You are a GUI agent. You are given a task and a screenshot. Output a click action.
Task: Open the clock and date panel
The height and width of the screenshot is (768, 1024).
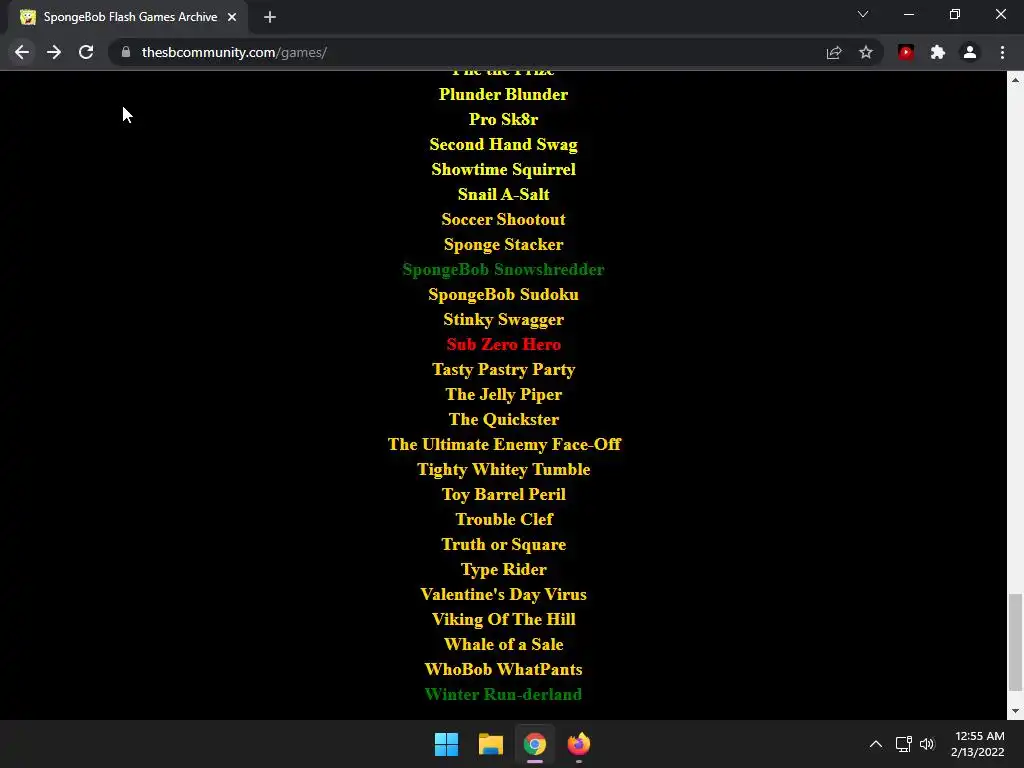click(978, 744)
